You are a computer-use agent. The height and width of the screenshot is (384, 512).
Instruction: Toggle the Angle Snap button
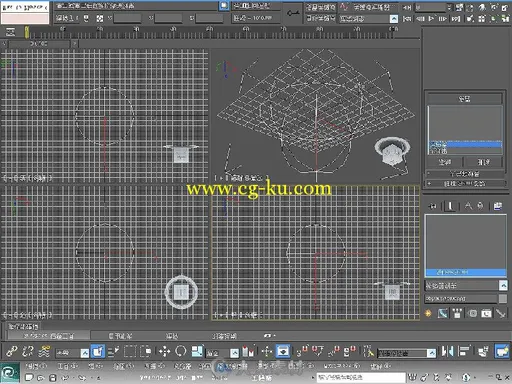tap(318, 351)
